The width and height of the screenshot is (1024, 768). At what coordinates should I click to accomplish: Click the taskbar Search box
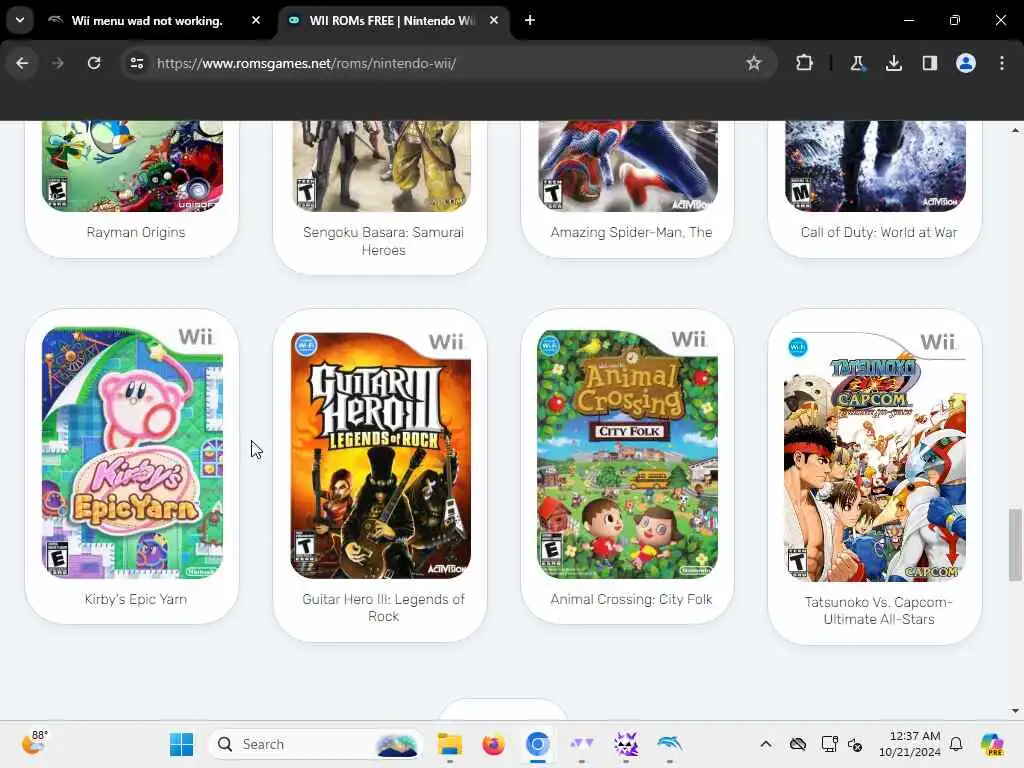pyautogui.click(x=315, y=744)
